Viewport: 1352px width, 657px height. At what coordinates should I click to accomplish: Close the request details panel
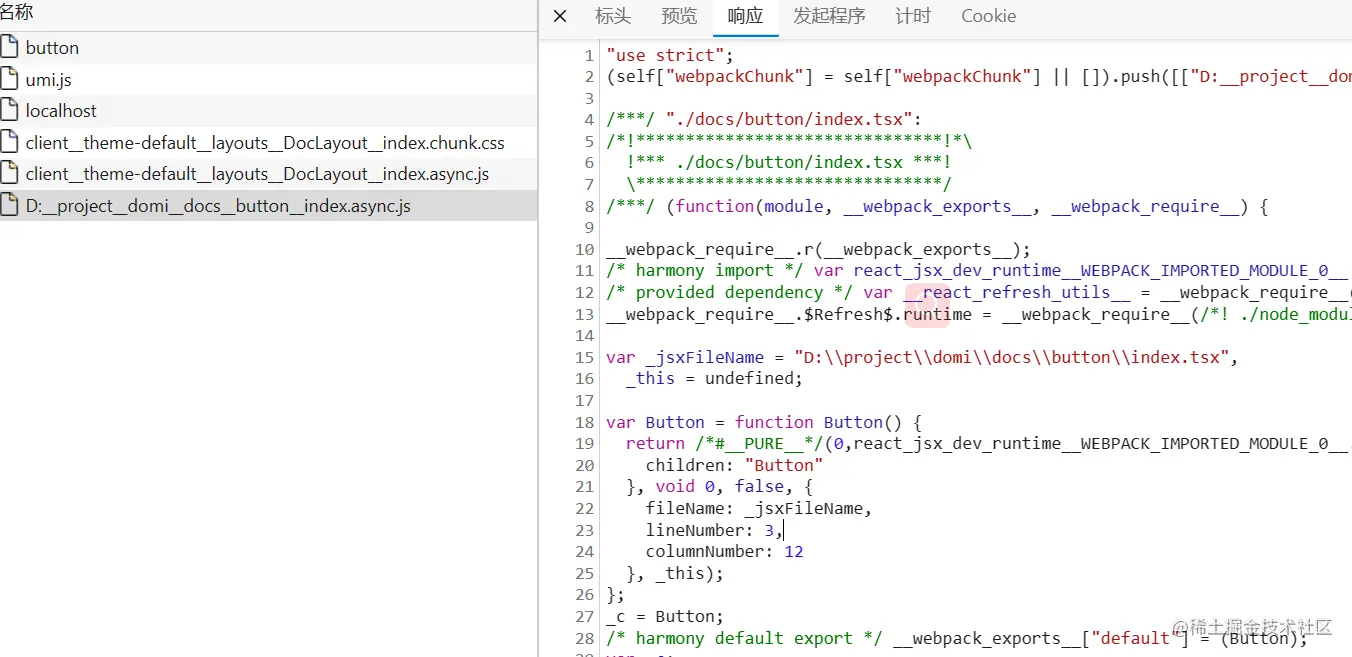click(x=560, y=16)
